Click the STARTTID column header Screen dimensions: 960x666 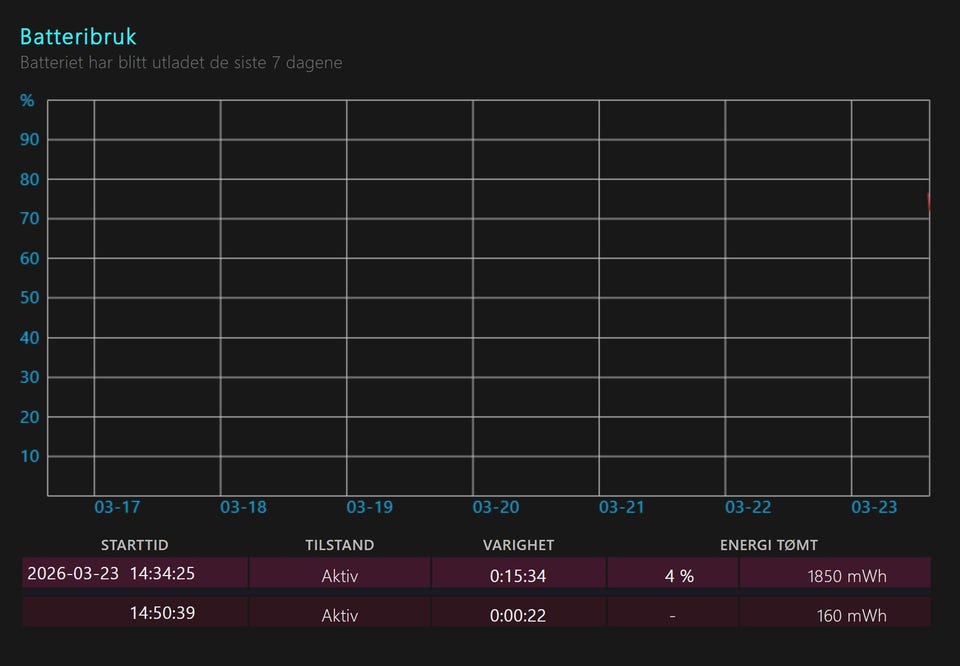[x=134, y=545]
